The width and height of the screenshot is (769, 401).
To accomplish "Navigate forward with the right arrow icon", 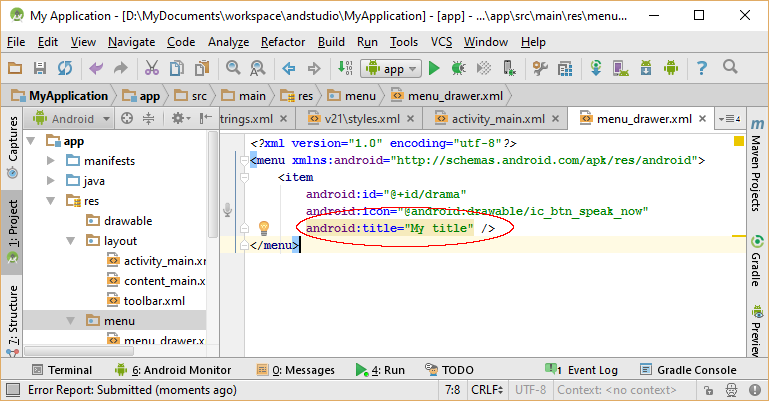I will pyautogui.click(x=314, y=68).
